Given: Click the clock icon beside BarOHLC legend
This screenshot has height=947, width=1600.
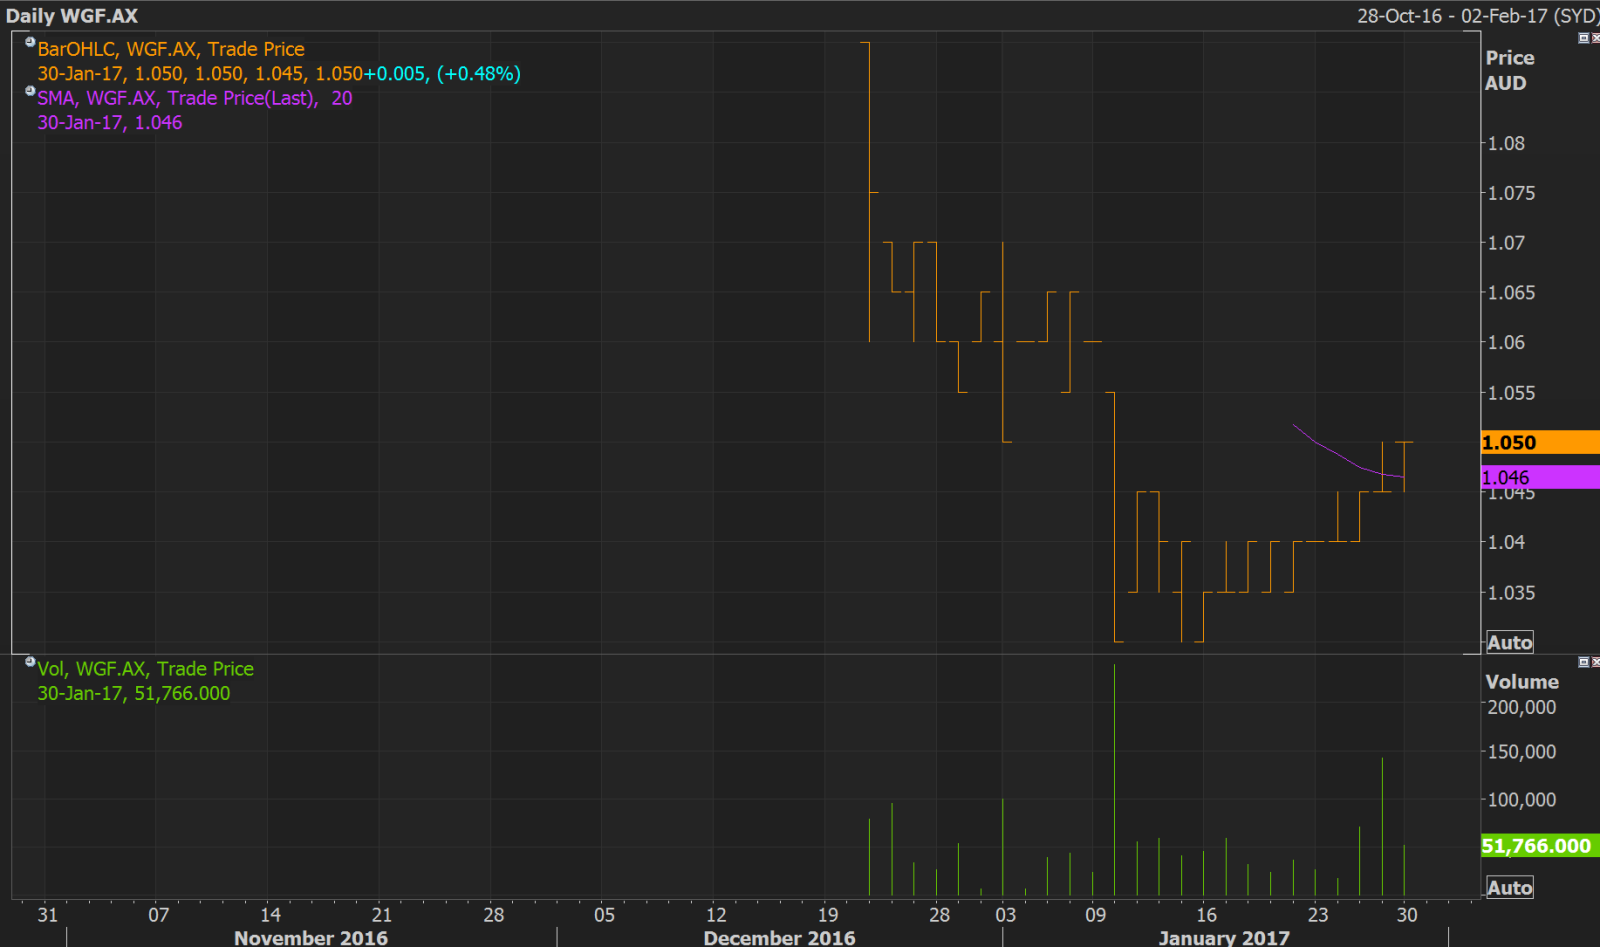Looking at the screenshot, I should tap(30, 43).
